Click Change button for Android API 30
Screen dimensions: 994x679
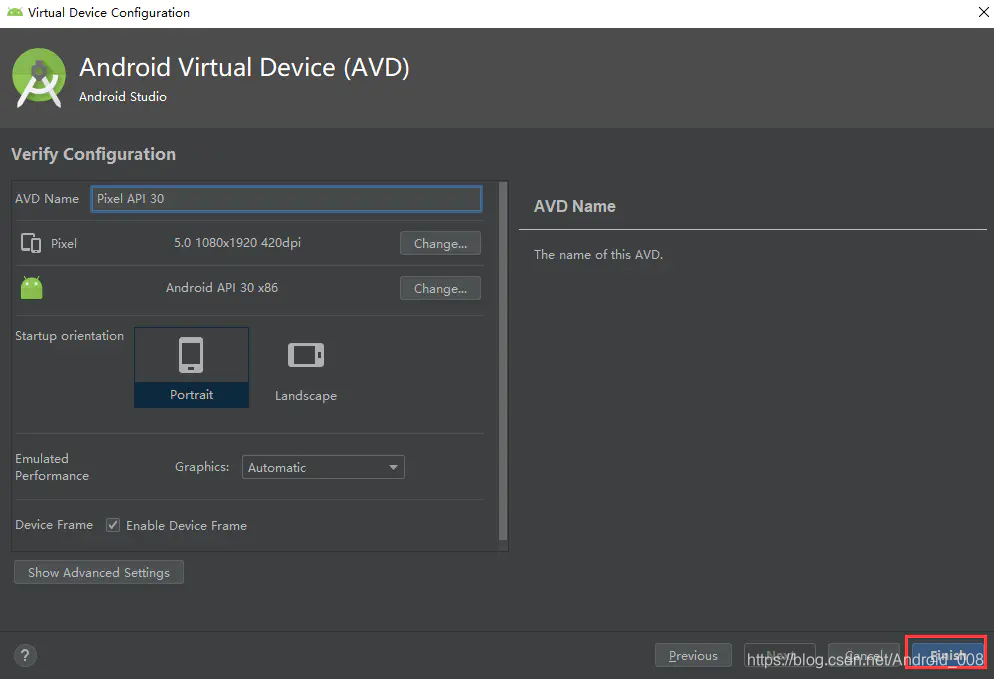tap(440, 288)
